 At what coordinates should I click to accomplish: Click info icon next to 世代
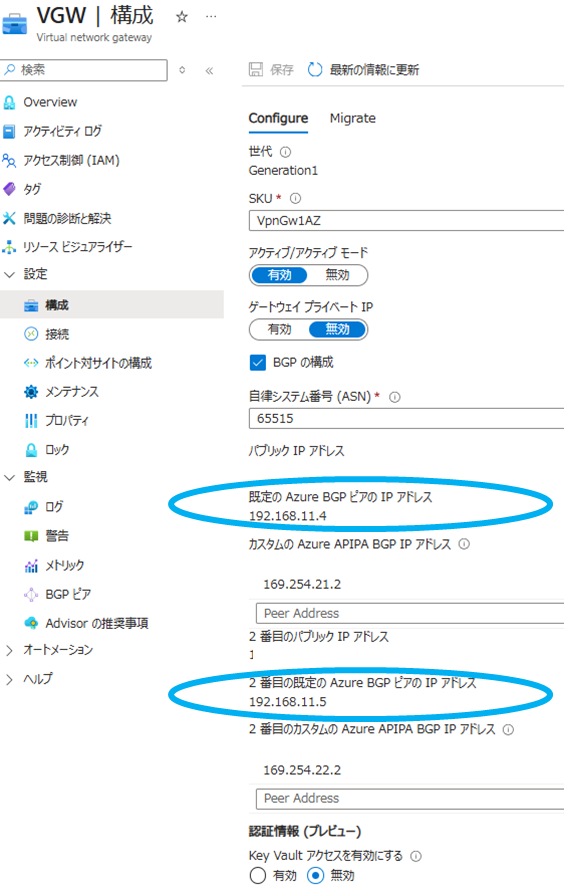[x=285, y=152]
